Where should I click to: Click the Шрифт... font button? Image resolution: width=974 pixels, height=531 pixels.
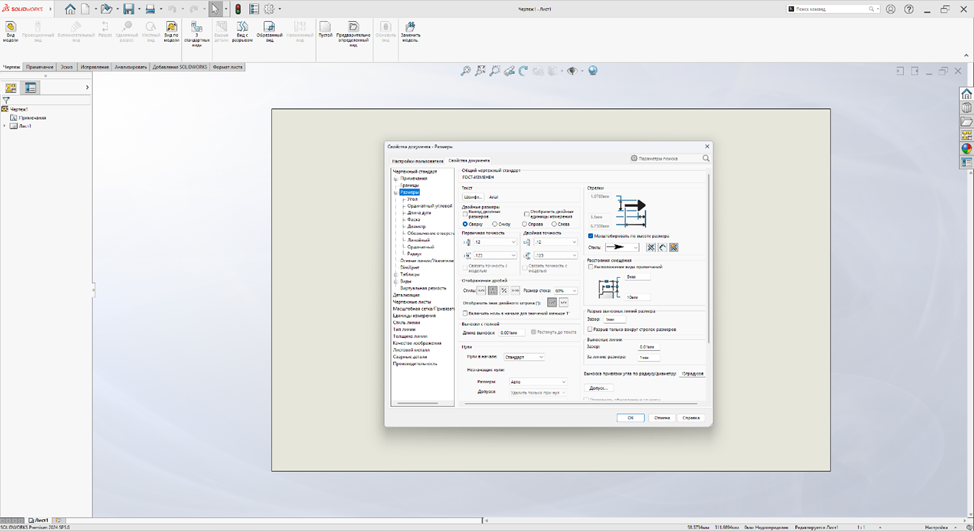pyautogui.click(x=473, y=197)
